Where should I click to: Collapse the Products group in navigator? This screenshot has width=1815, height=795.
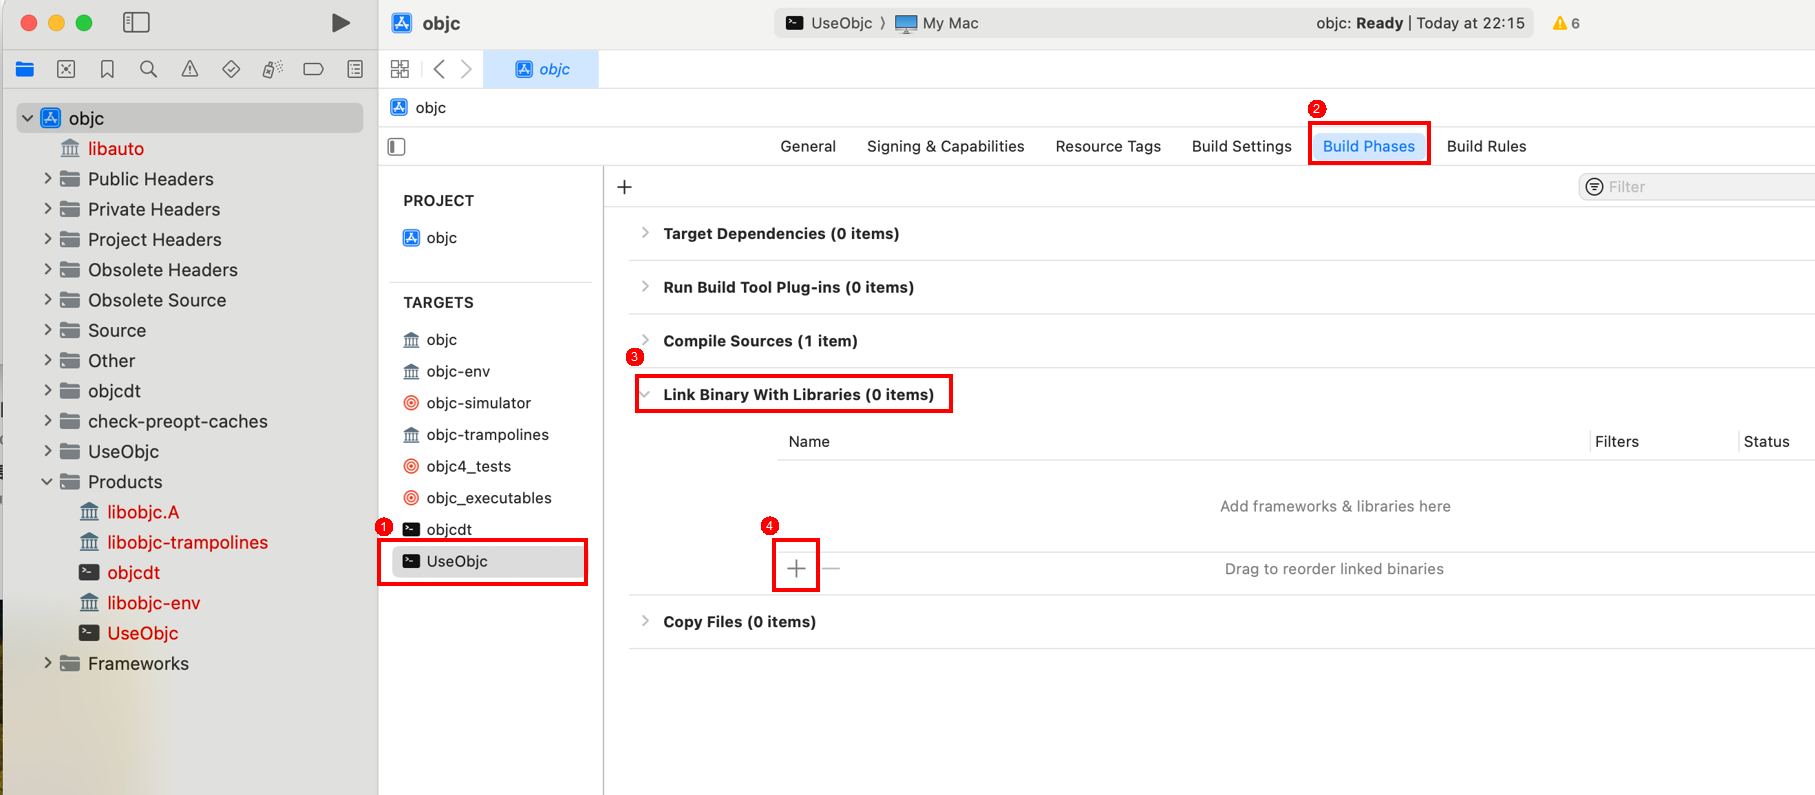(x=47, y=482)
